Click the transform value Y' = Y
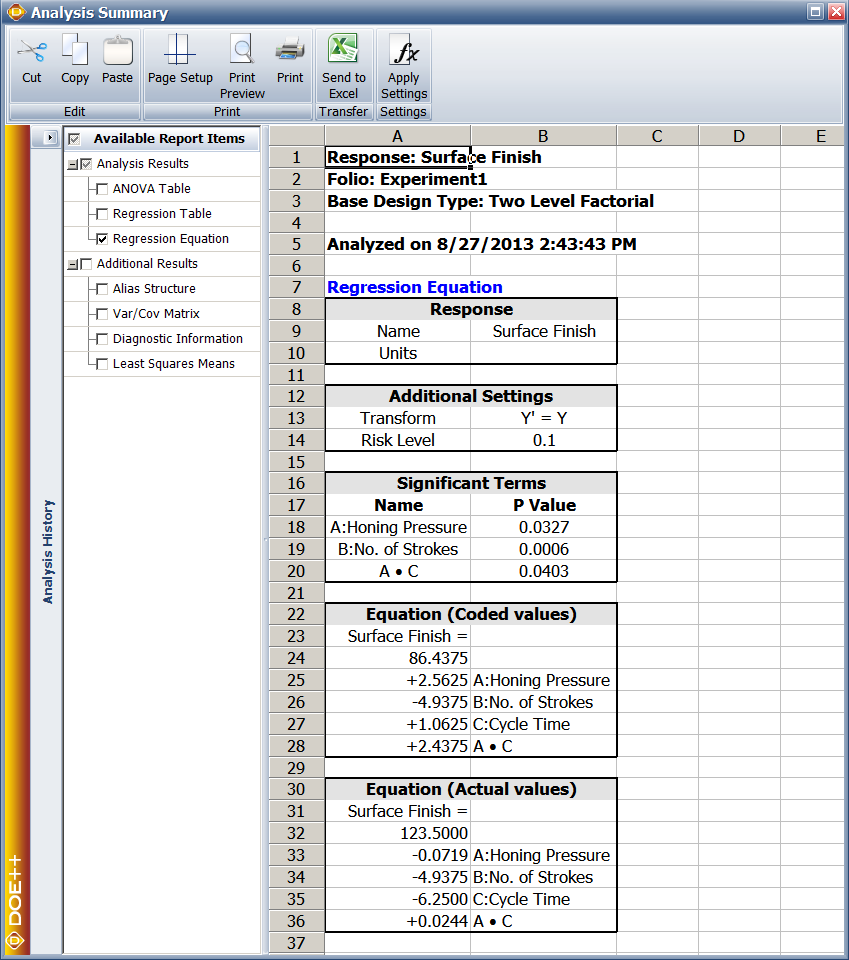The height and width of the screenshot is (960, 849). (544, 418)
